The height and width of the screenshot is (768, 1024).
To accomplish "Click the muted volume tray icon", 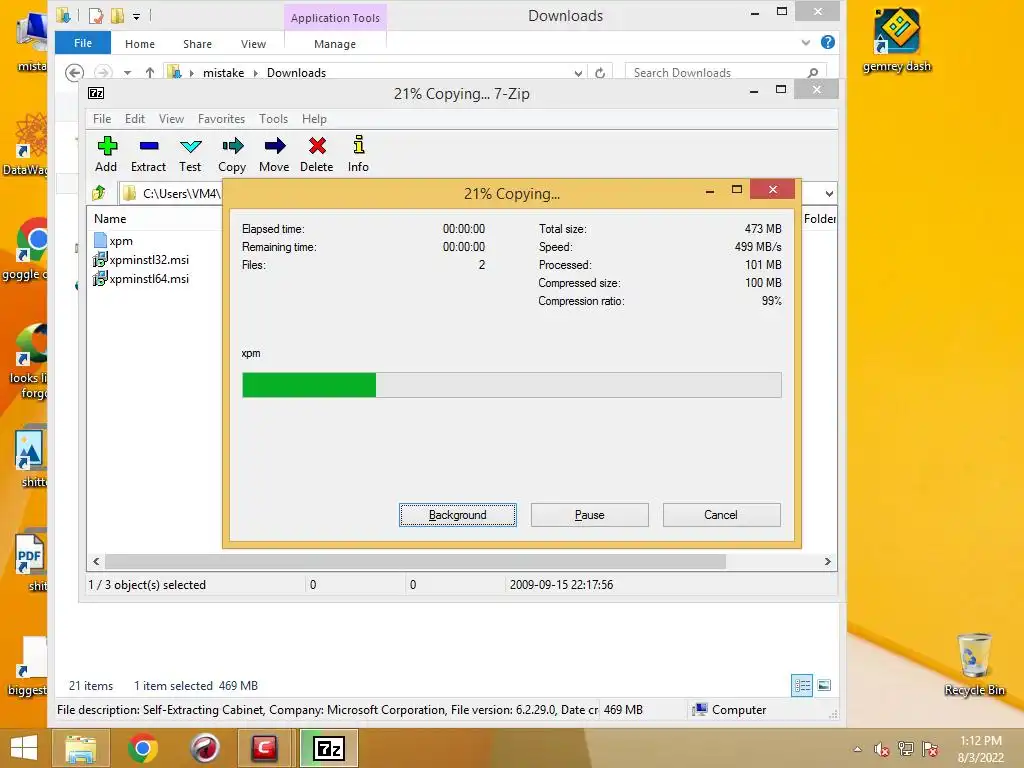I will point(881,749).
